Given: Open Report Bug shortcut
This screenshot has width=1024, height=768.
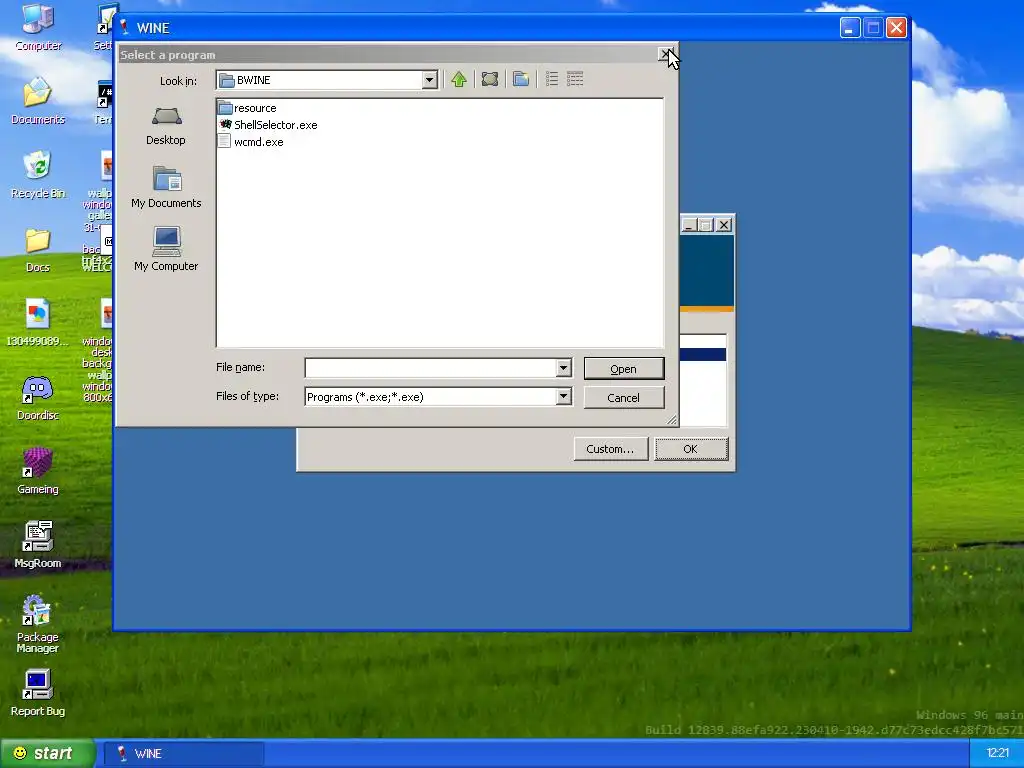Looking at the screenshot, I should [x=37, y=693].
